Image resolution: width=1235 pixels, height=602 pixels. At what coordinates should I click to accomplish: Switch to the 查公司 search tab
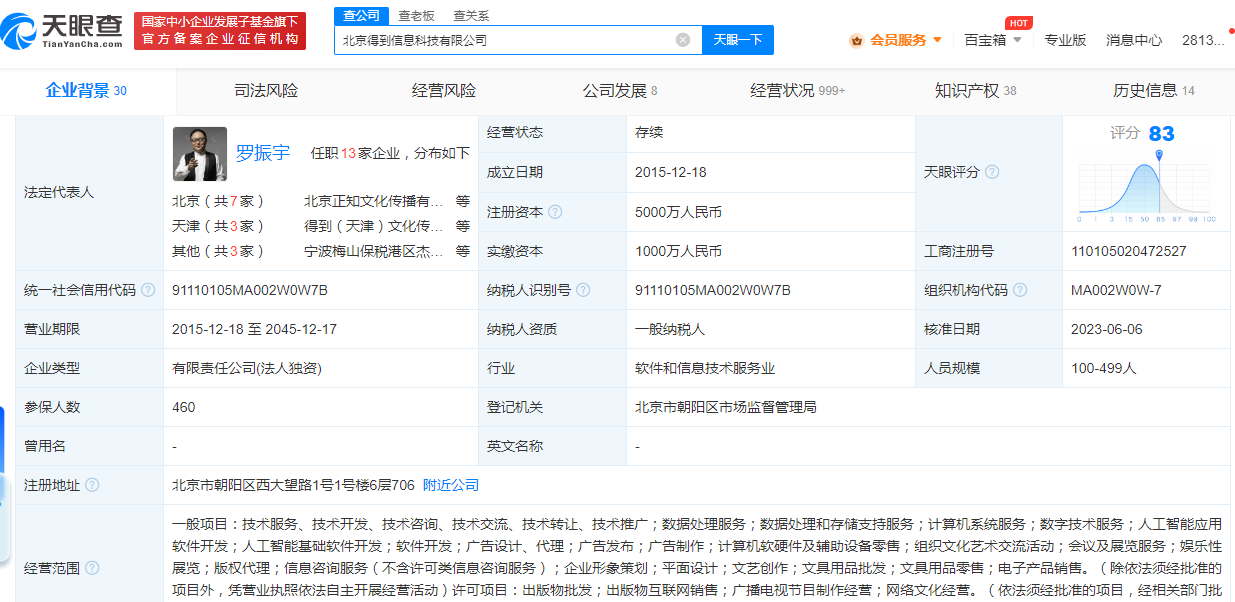click(361, 15)
